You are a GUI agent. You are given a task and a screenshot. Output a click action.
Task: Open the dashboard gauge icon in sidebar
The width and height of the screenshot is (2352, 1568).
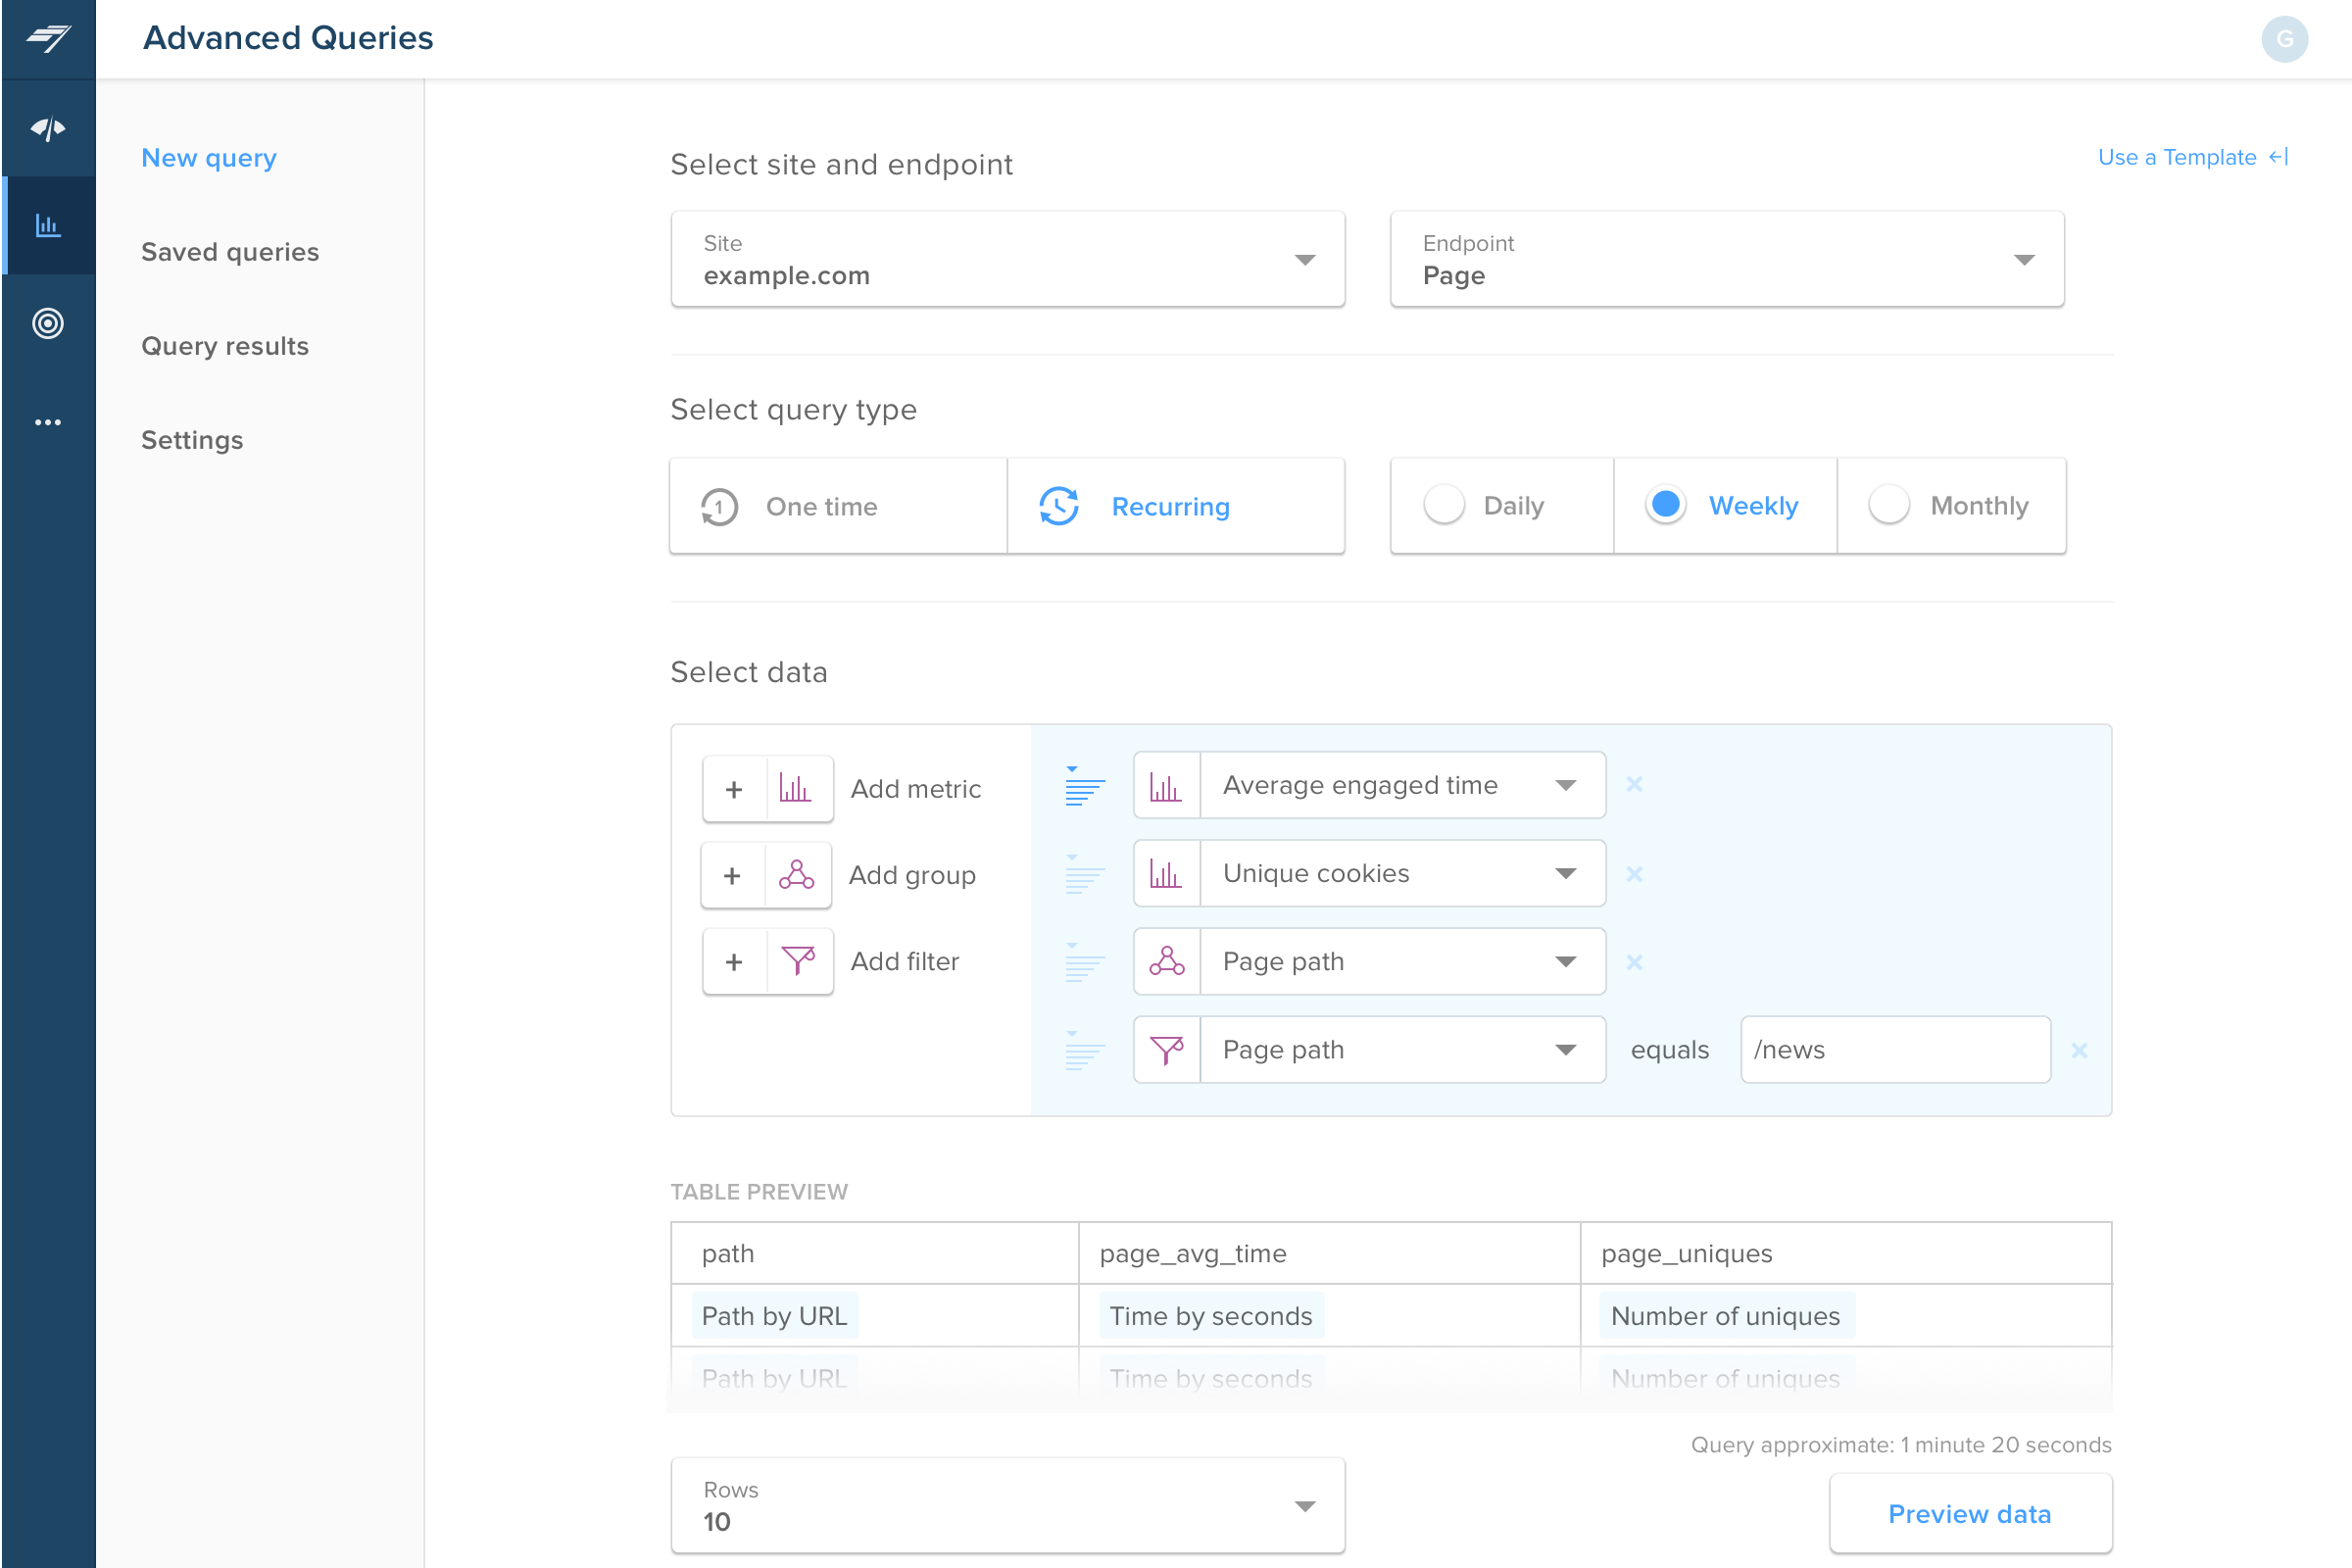(x=48, y=128)
